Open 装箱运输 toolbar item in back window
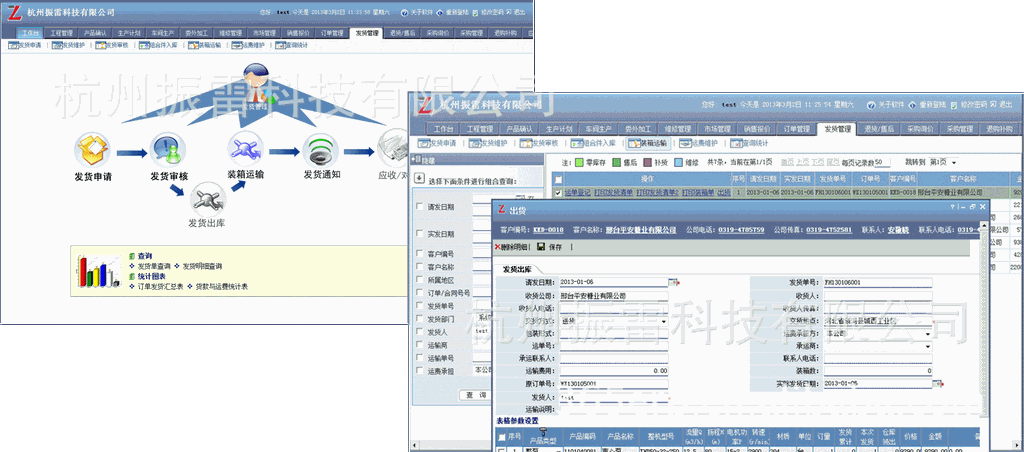Image resolution: width=1024 pixels, height=452 pixels. [206, 46]
